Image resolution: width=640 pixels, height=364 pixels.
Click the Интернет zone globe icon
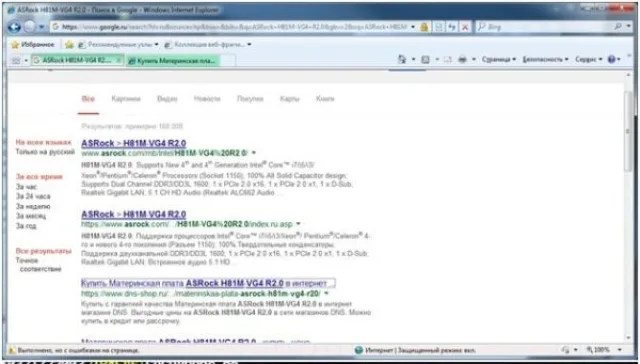[359, 350]
